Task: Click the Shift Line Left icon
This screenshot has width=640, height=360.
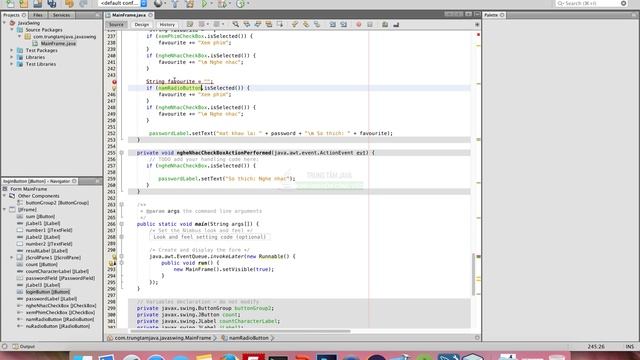Action: [x=333, y=24]
